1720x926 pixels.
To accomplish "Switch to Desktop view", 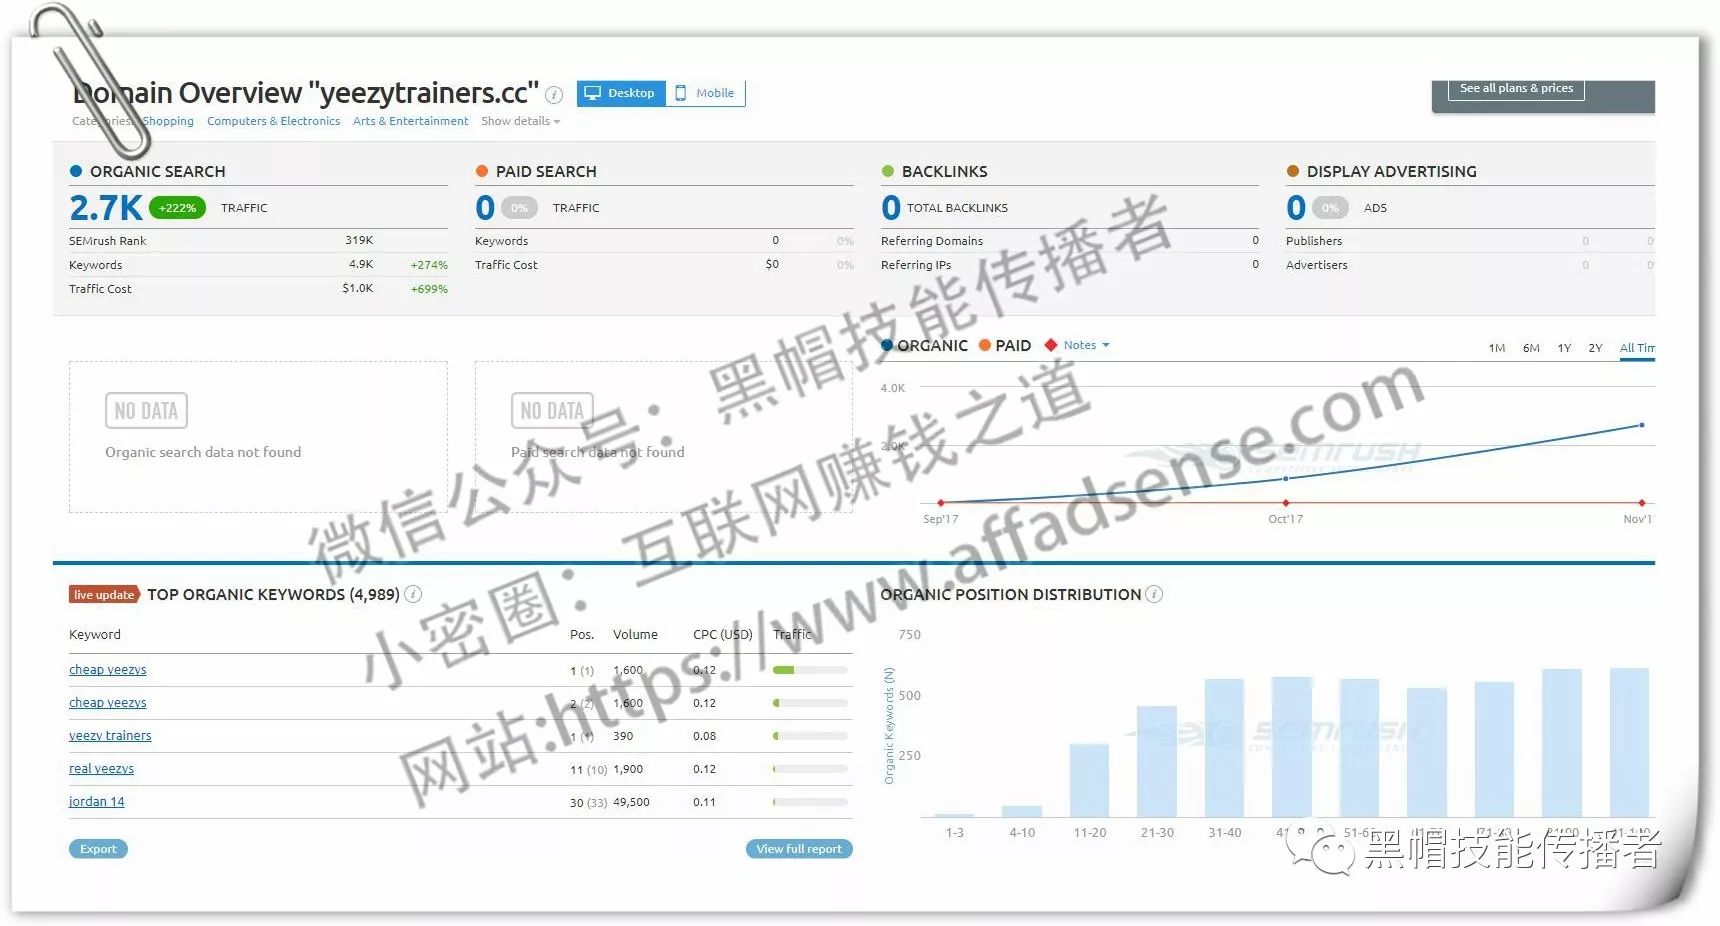I will (x=621, y=93).
